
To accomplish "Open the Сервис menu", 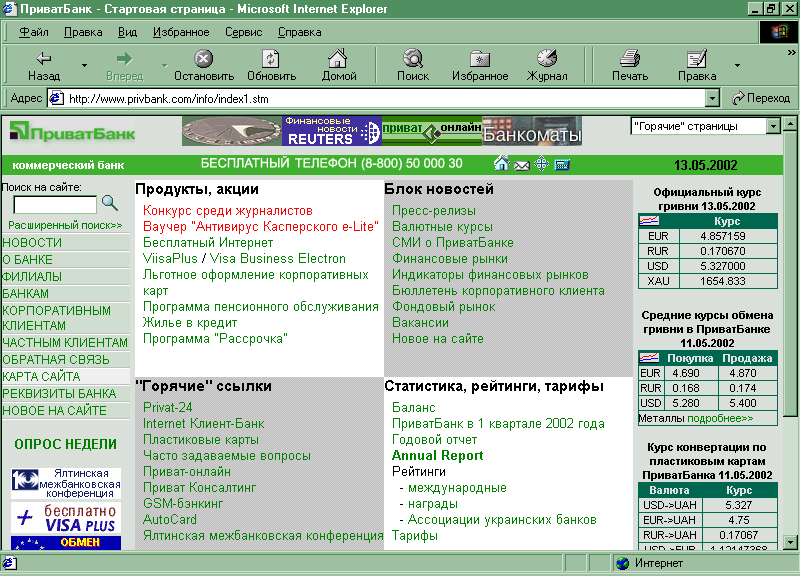I will tap(243, 32).
